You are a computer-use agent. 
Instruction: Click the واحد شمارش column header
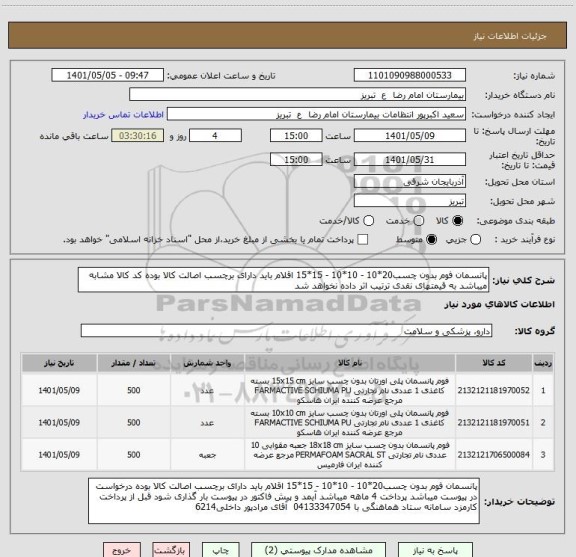pos(207,363)
